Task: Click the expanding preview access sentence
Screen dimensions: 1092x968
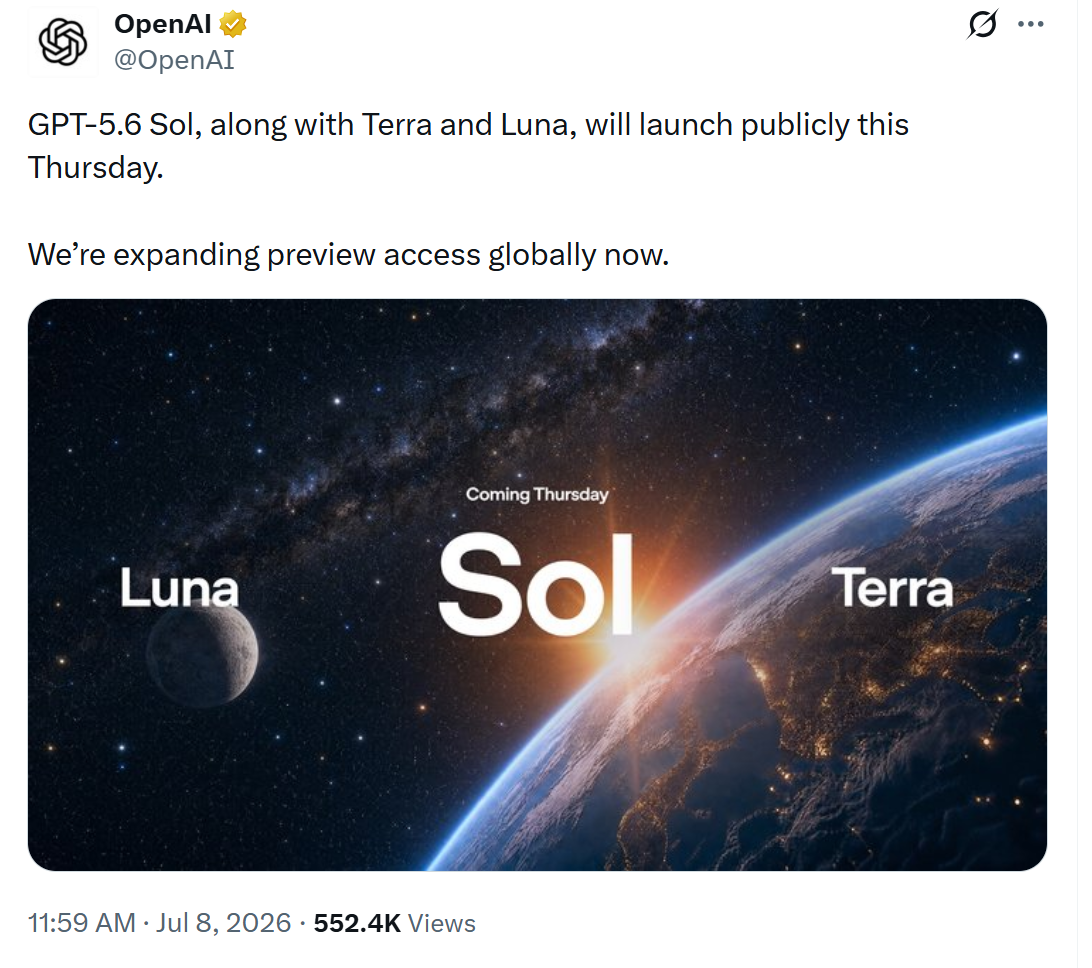Action: 348,255
